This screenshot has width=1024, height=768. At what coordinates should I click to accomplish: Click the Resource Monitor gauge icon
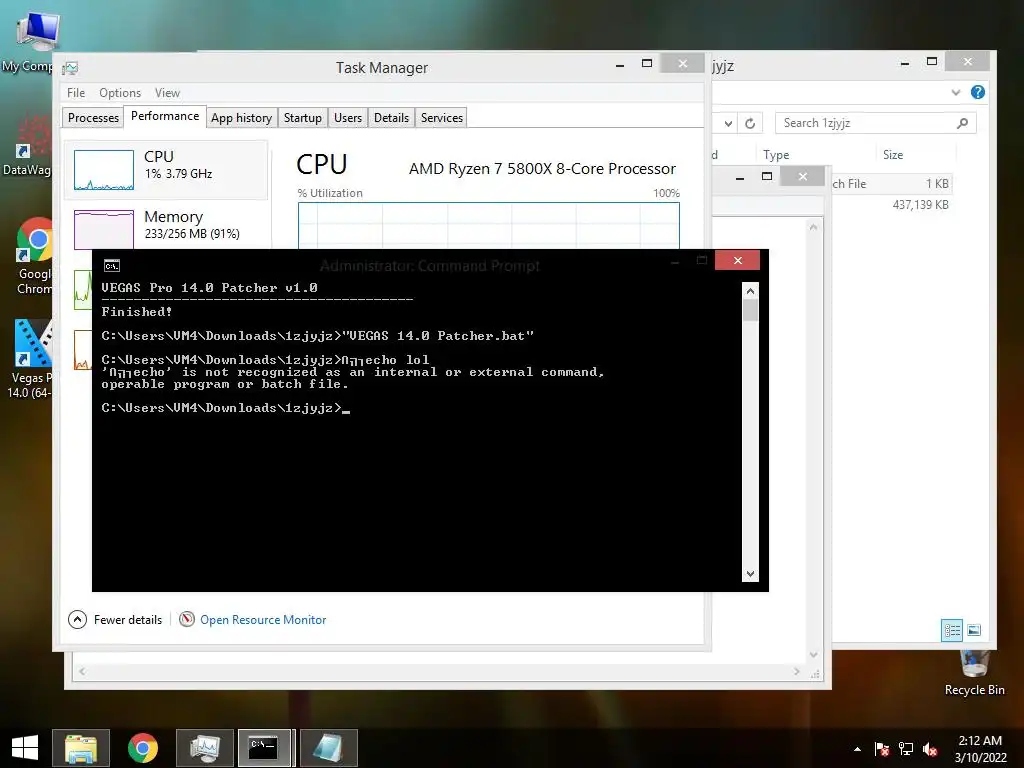pyautogui.click(x=187, y=618)
